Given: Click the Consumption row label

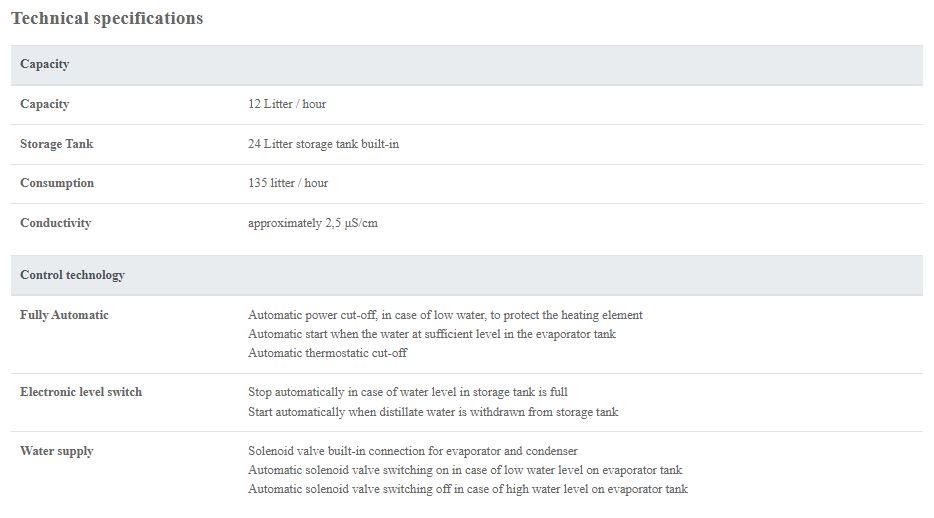Looking at the screenshot, I should point(57,183).
